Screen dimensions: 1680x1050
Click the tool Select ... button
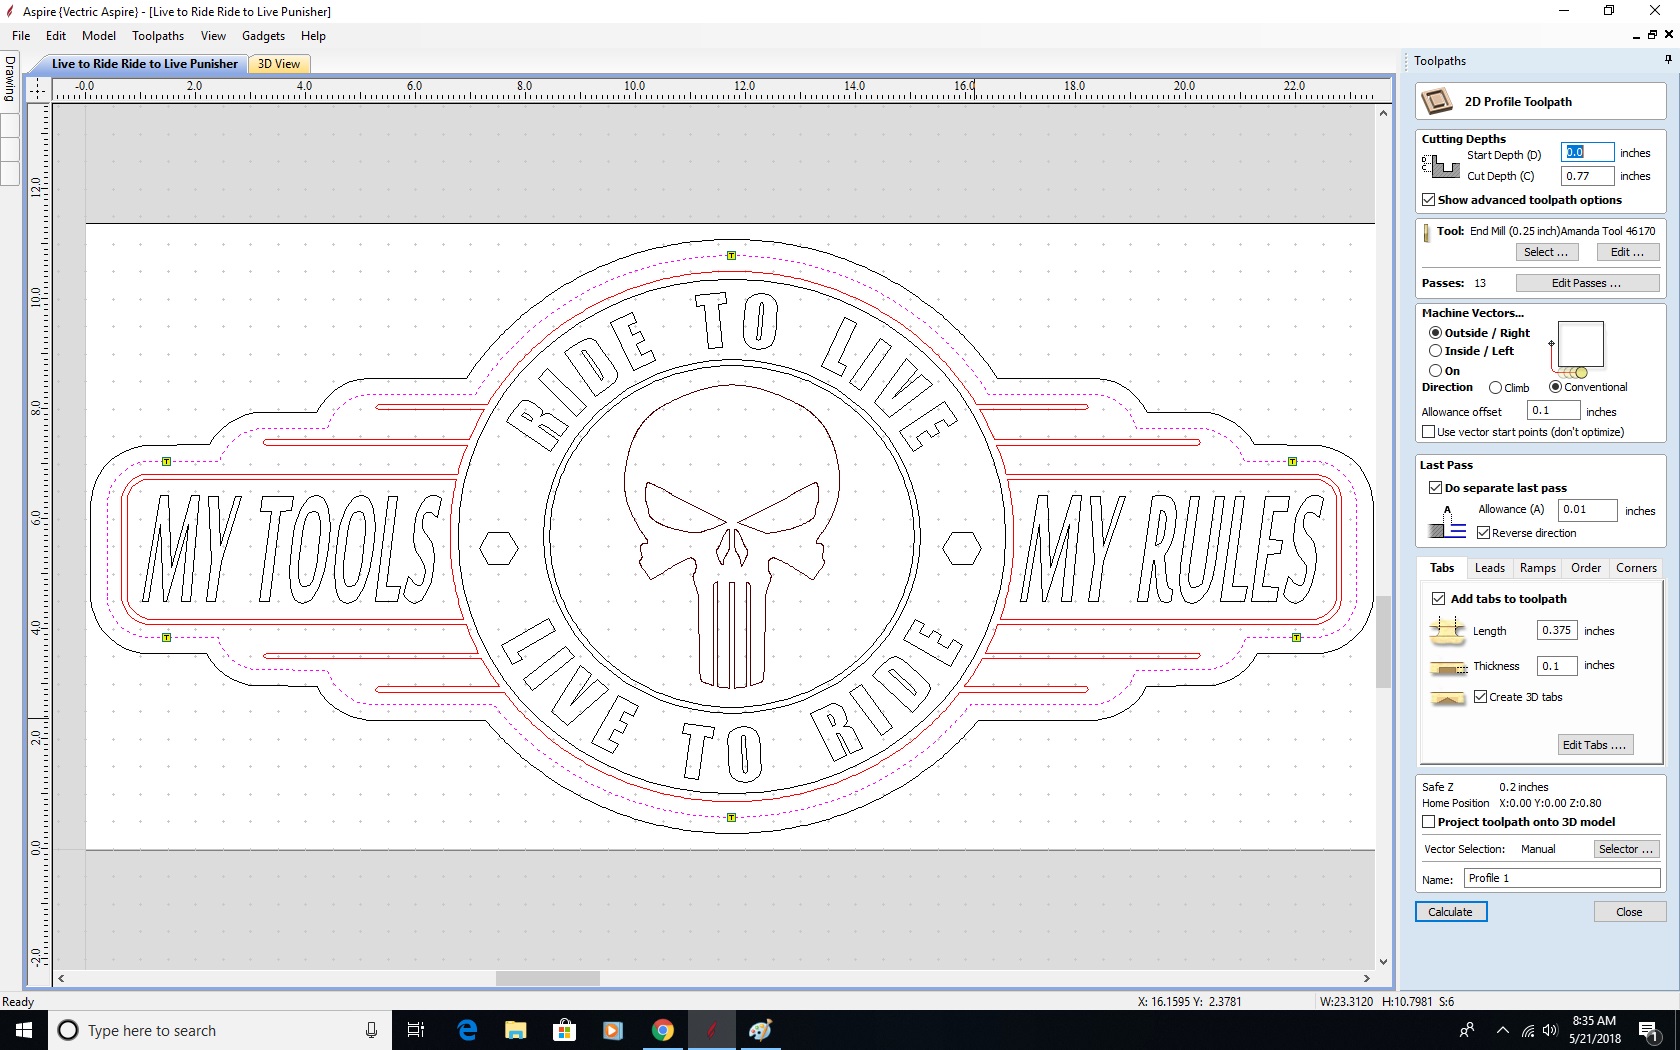(x=1546, y=252)
